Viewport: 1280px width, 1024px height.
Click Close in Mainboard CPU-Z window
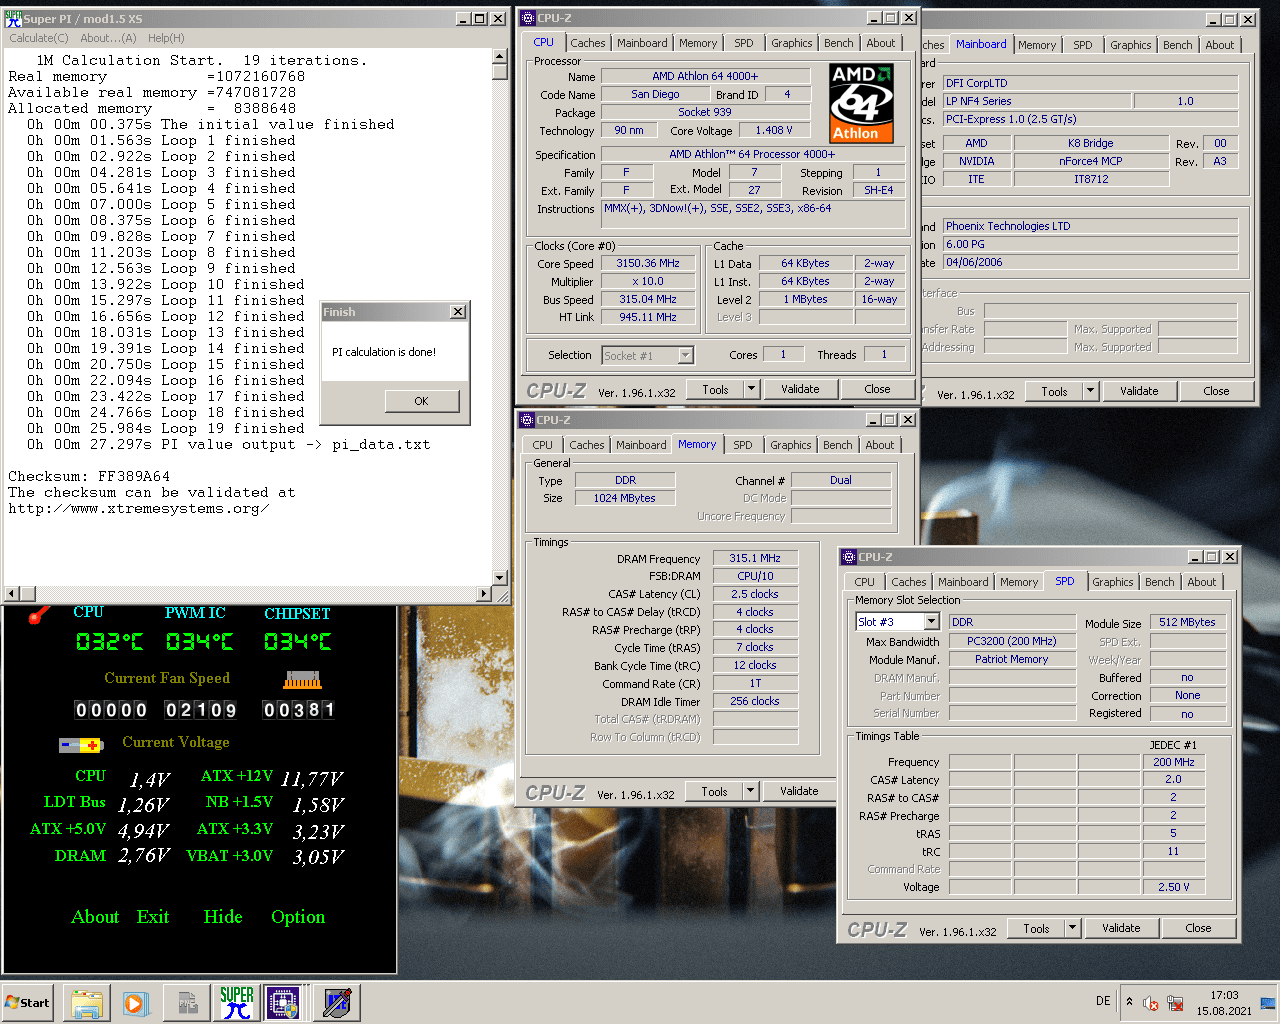1216,391
